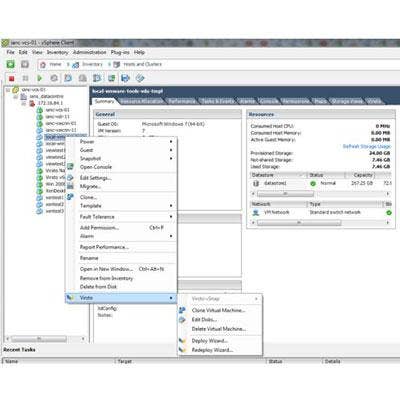400x400 pixels.
Task: Open the Plug-ins menu
Action: (120, 52)
